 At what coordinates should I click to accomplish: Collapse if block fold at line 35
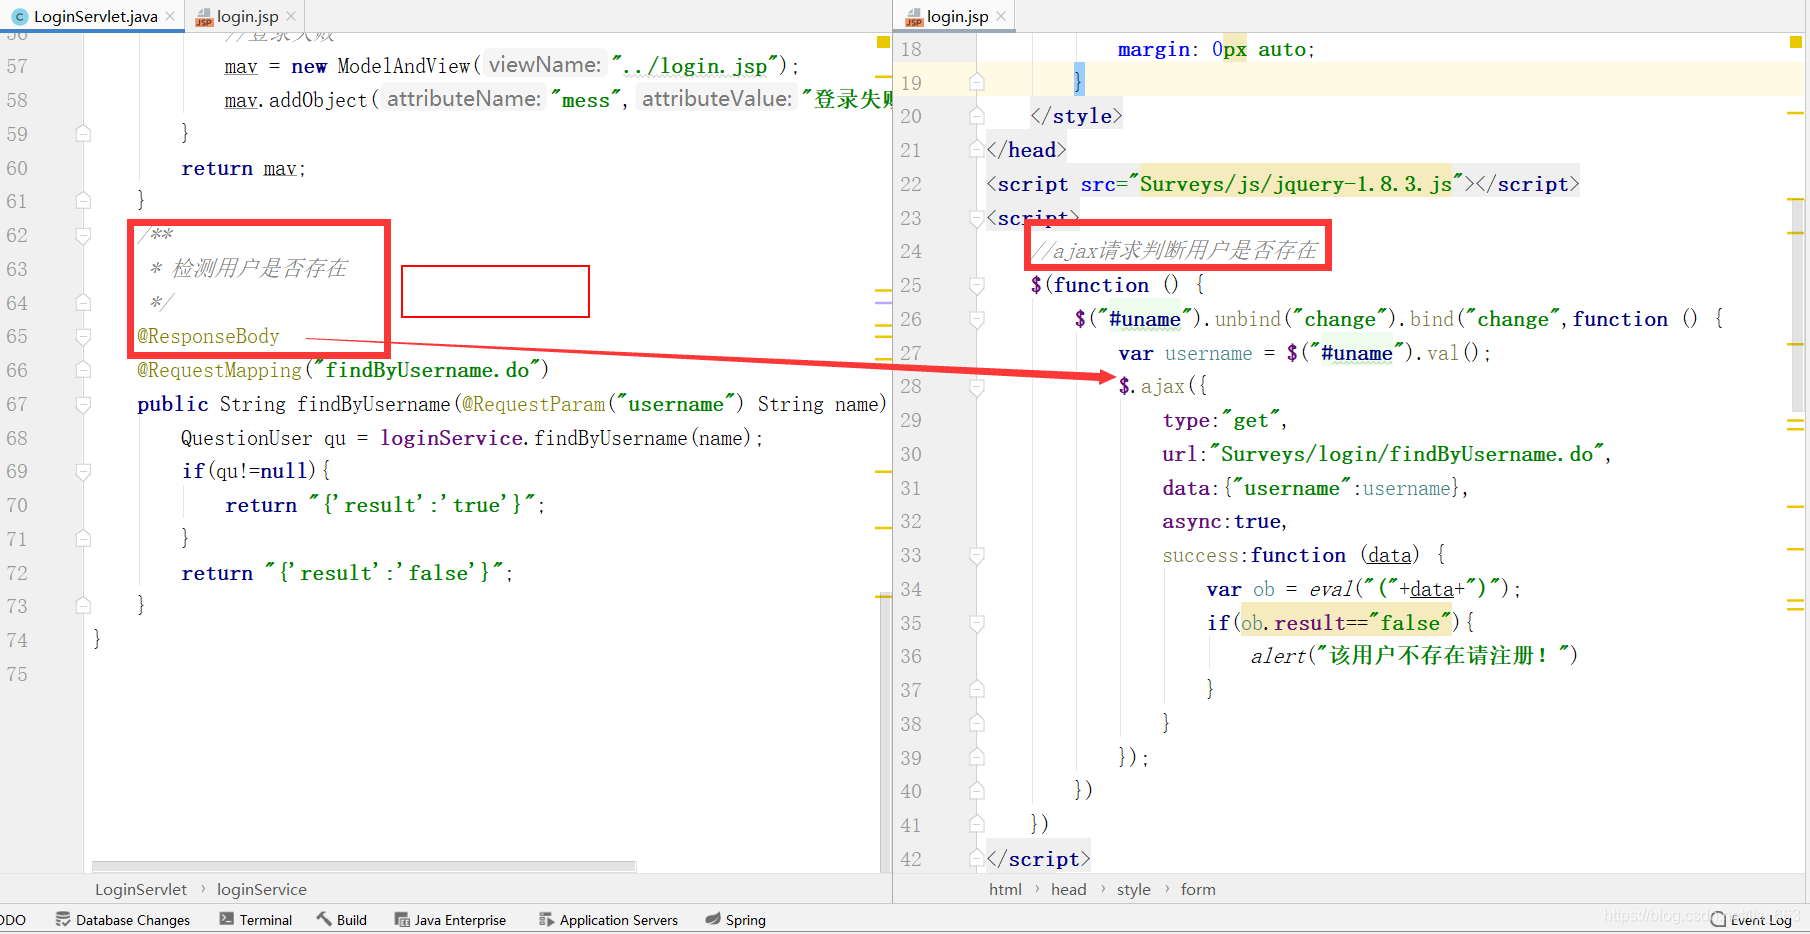[x=977, y=623]
